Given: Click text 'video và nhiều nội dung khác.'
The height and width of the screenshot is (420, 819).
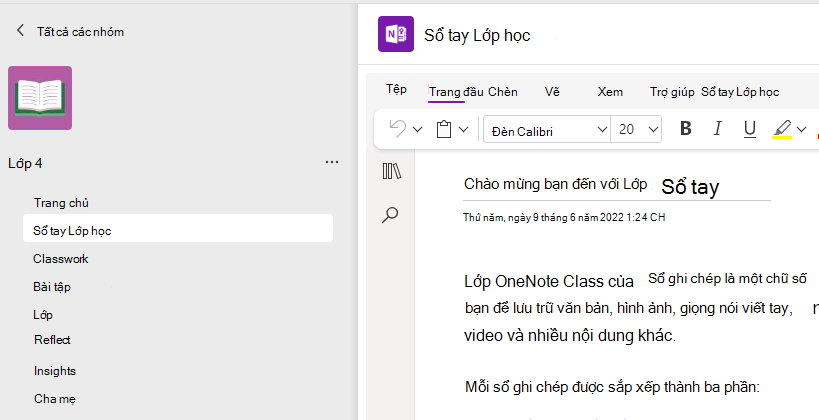Looking at the screenshot, I should click(x=570, y=335).
